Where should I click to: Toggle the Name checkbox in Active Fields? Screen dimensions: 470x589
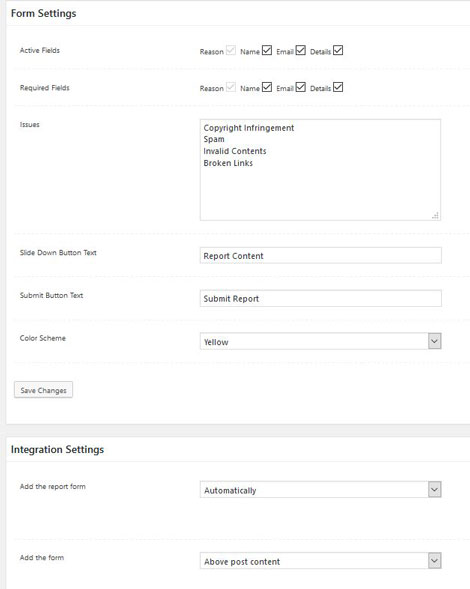pyautogui.click(x=267, y=50)
